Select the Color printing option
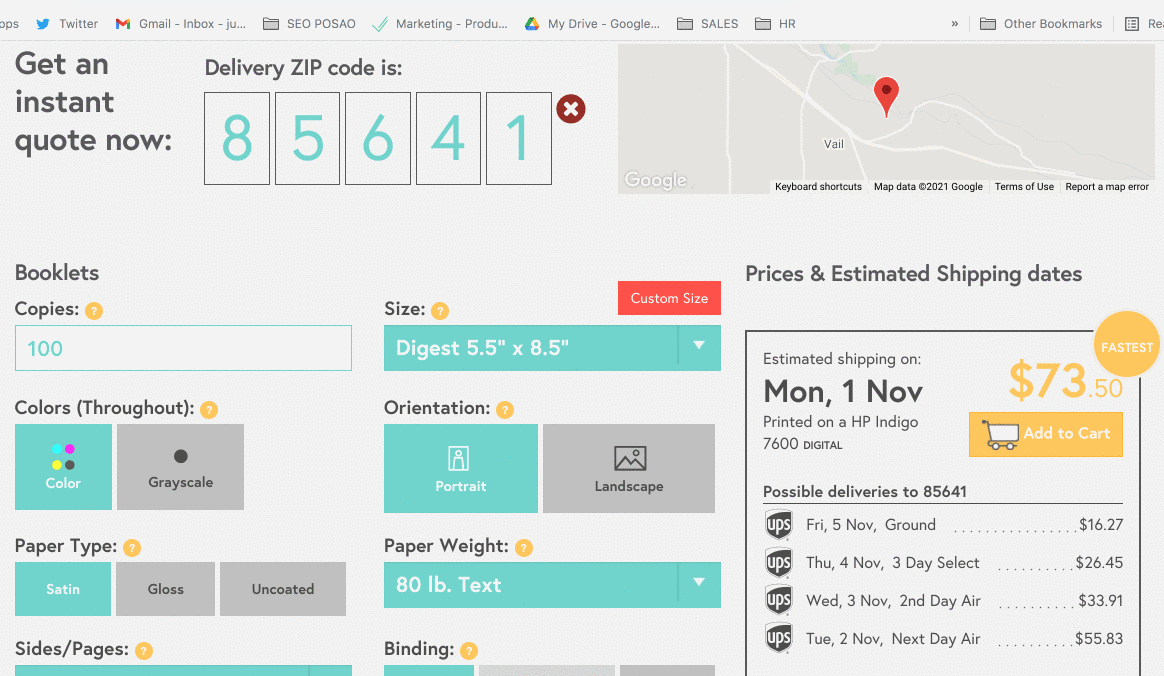This screenshot has width=1164, height=676. click(x=63, y=467)
